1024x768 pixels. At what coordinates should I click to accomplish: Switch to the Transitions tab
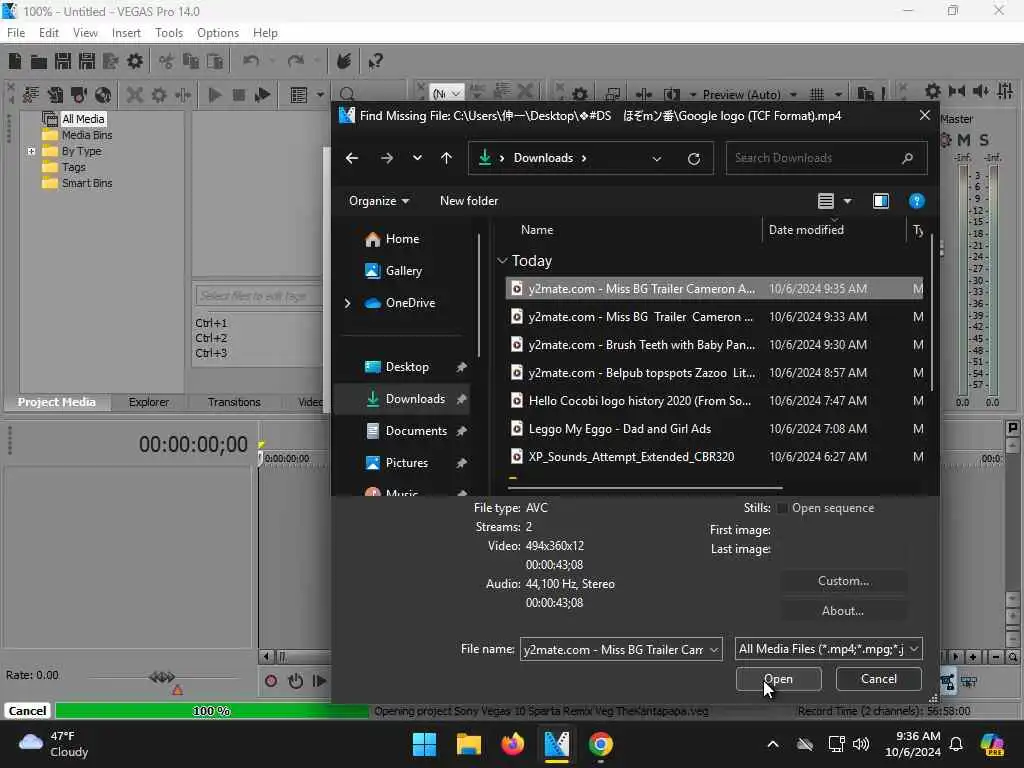click(234, 402)
